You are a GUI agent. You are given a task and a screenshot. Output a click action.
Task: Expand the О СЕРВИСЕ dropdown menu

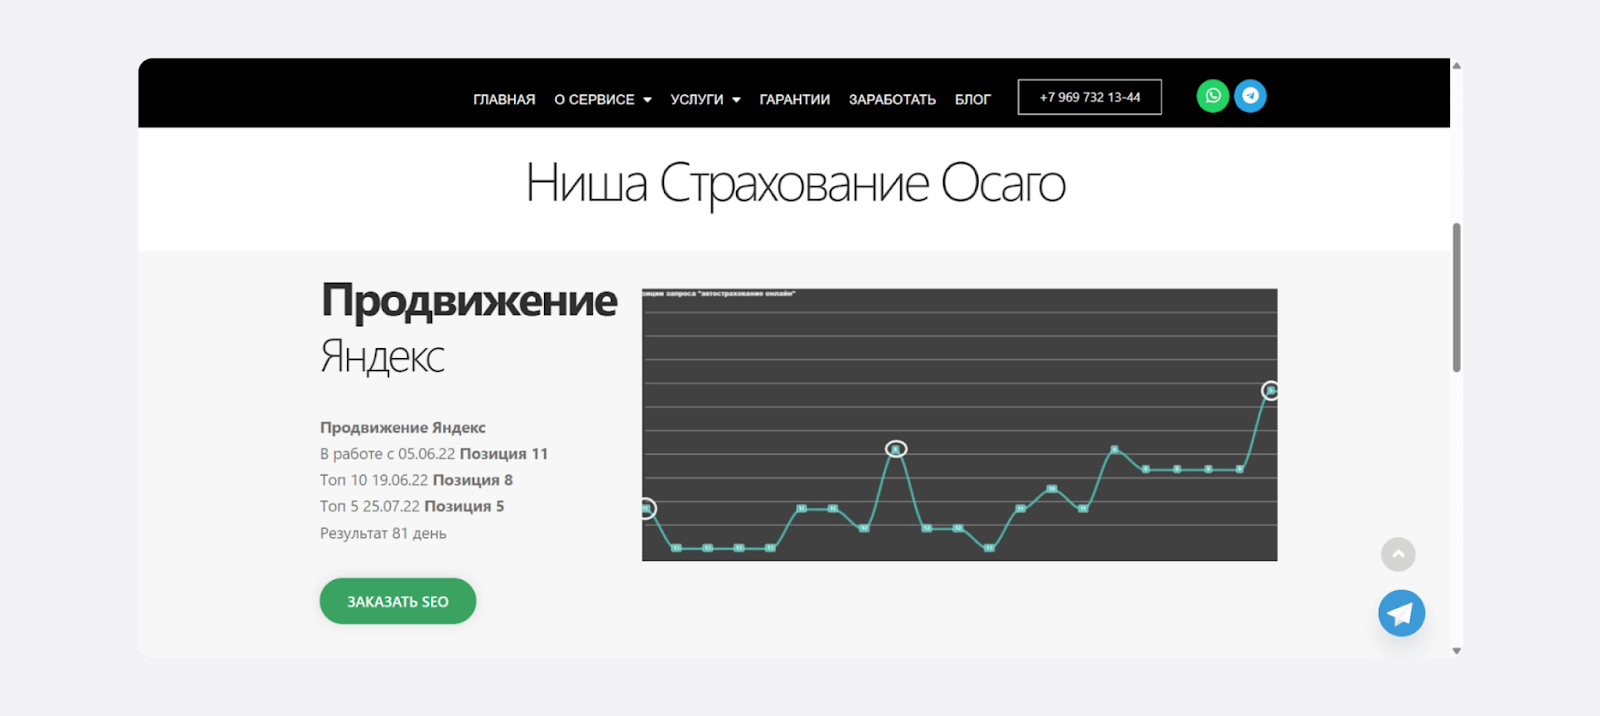click(603, 100)
